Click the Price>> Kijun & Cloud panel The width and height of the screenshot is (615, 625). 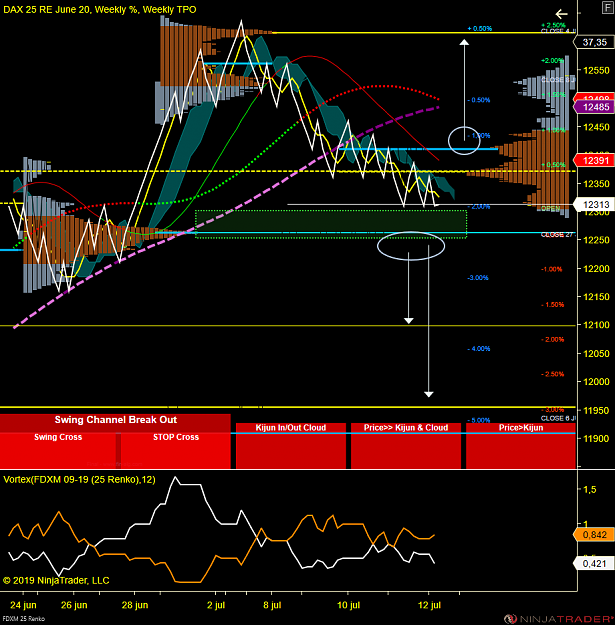(406, 446)
